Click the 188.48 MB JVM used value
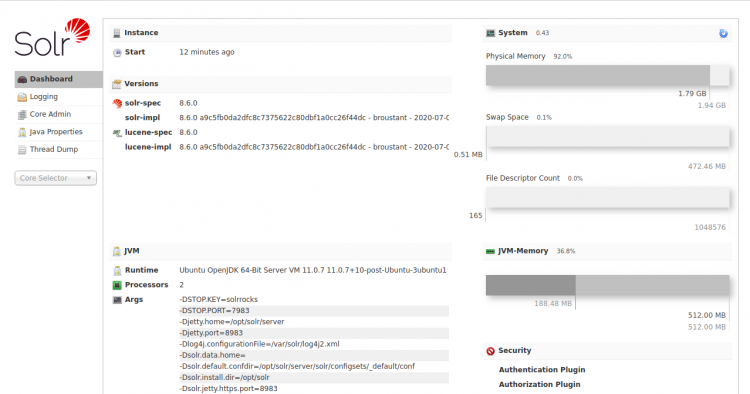Screen dimensions: 750x394 tap(553, 304)
